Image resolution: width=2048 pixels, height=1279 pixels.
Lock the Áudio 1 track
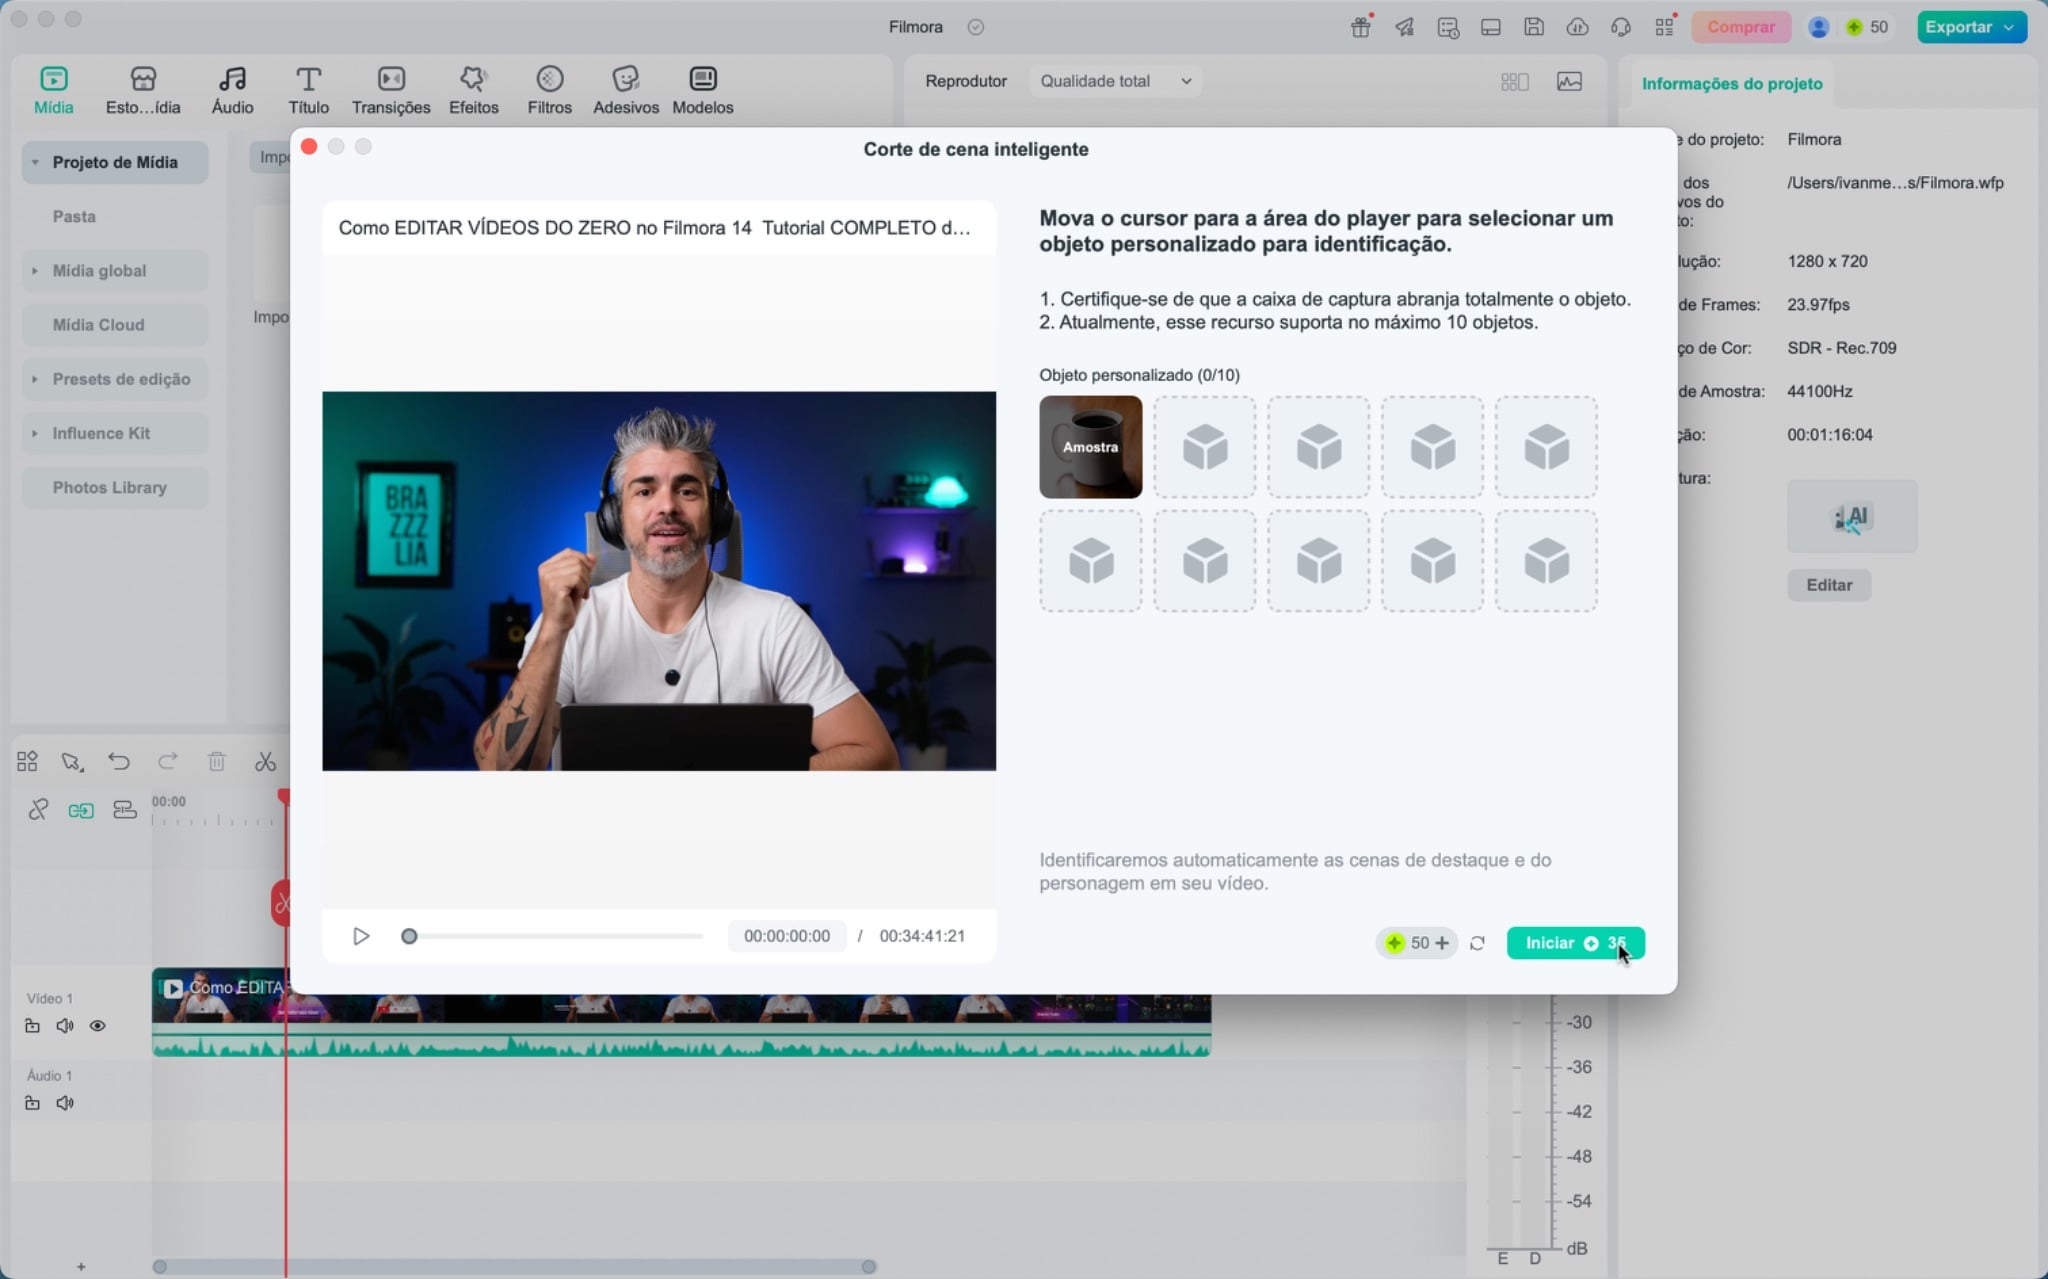32,1103
